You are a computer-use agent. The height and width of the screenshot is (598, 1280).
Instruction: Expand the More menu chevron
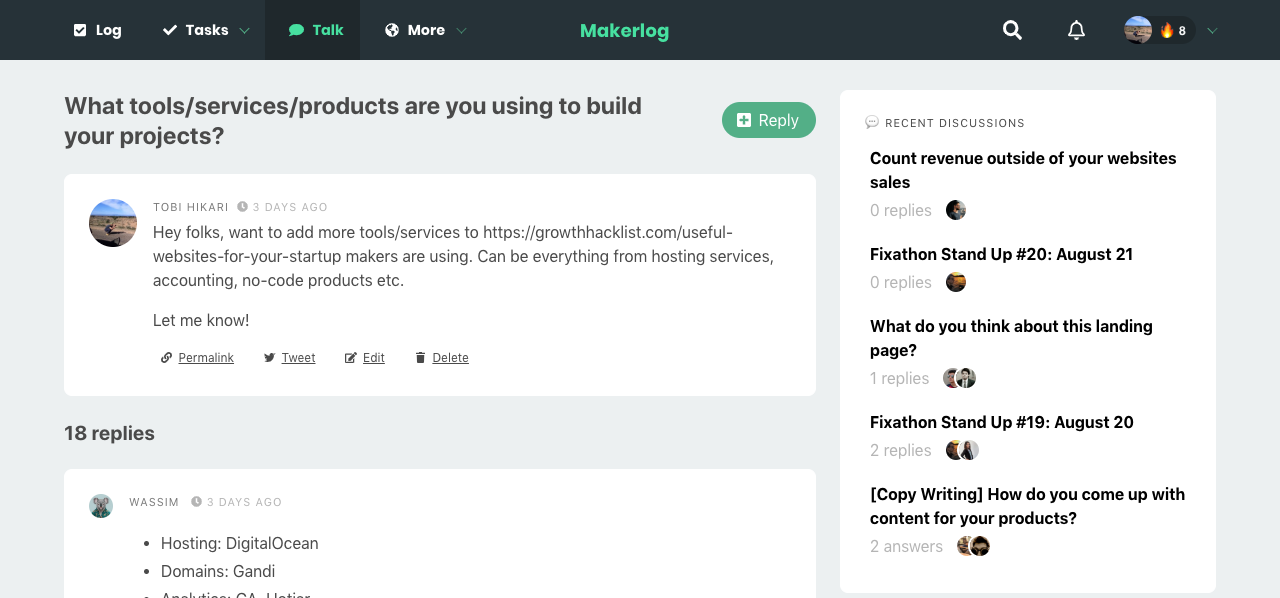[461, 31]
